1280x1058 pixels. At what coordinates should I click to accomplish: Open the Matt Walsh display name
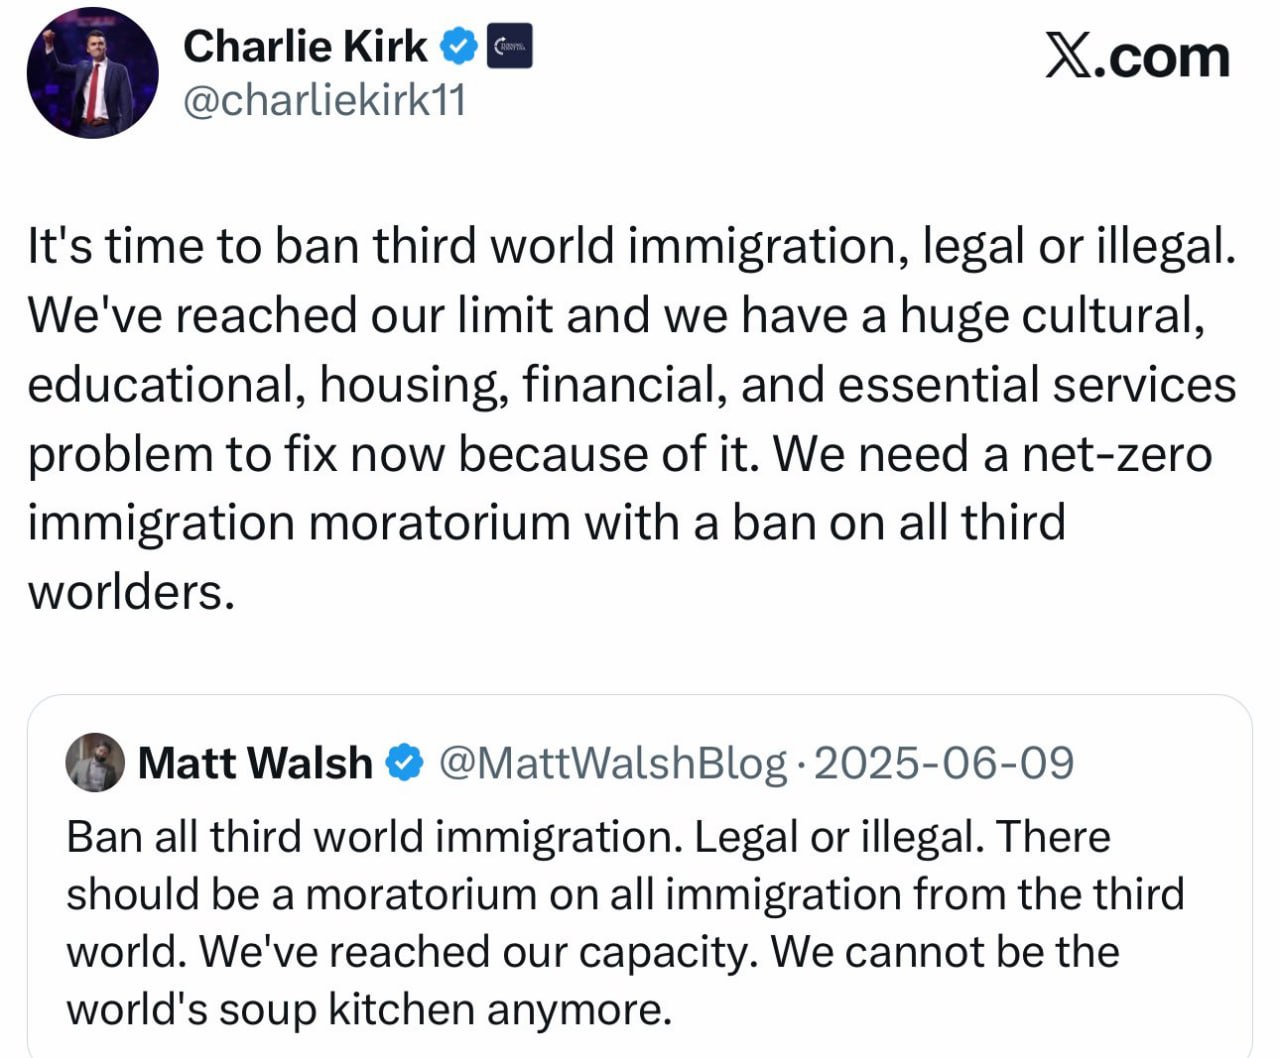point(255,763)
